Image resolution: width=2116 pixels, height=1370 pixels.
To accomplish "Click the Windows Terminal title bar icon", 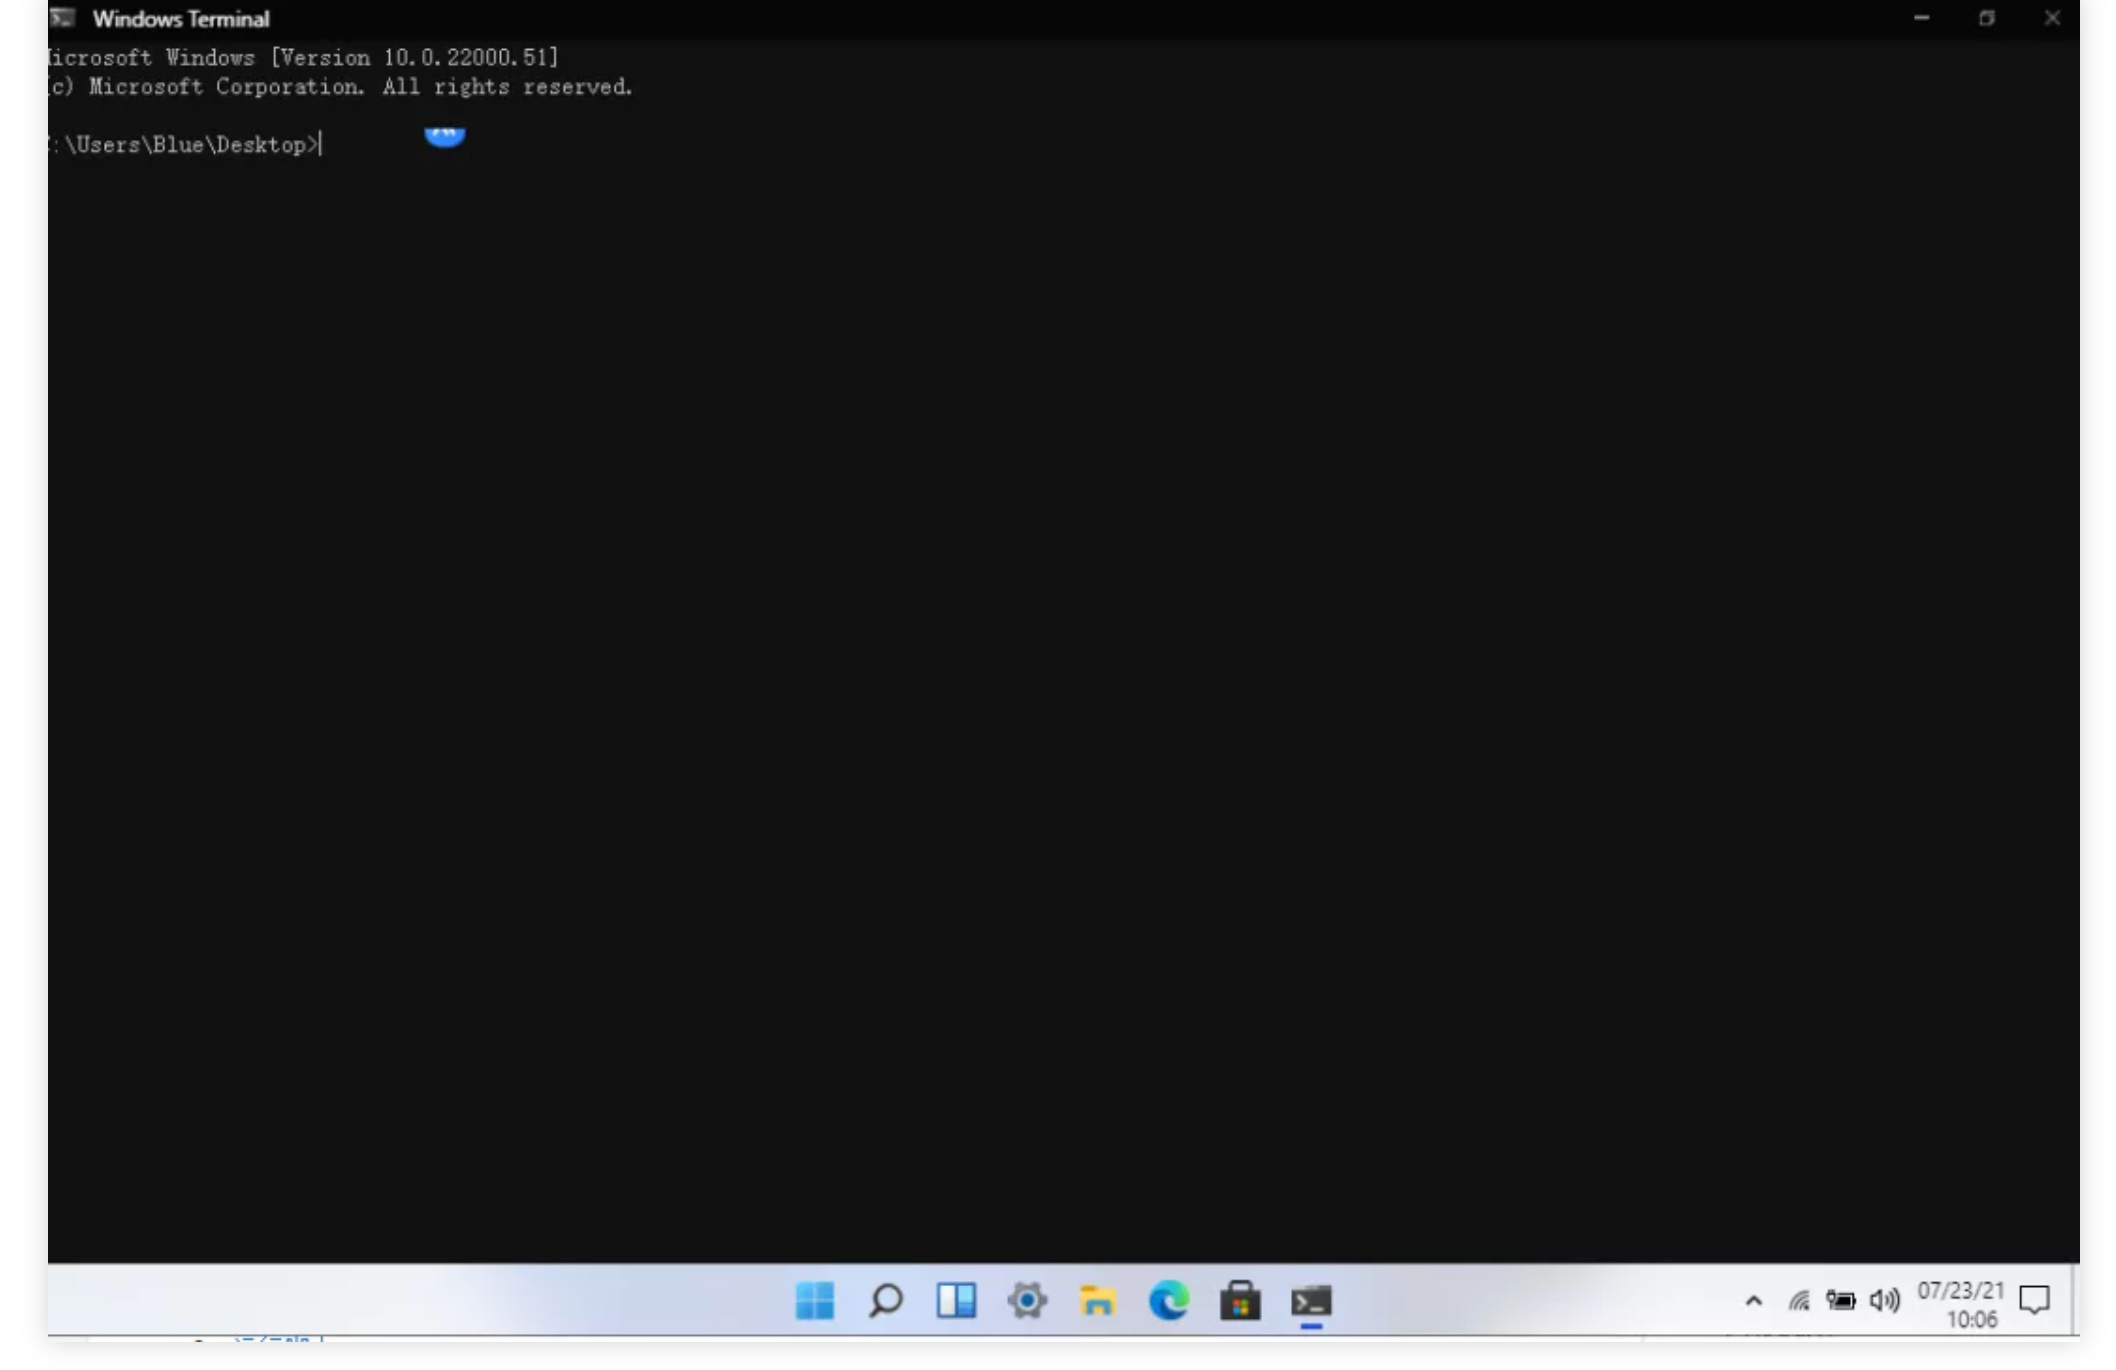I will click(64, 17).
